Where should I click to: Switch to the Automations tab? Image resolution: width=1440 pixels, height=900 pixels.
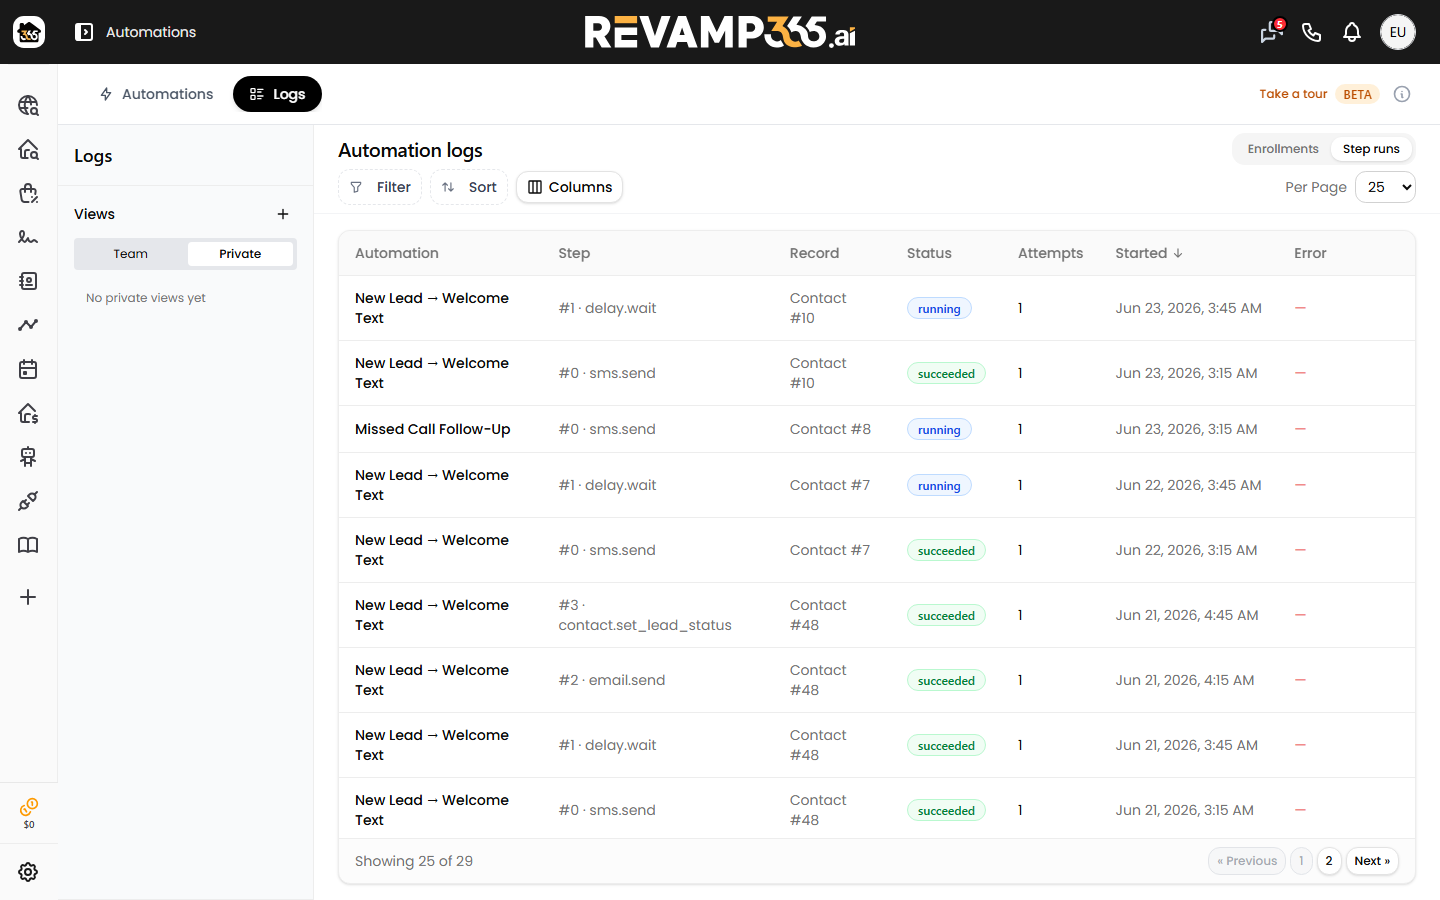click(x=156, y=94)
